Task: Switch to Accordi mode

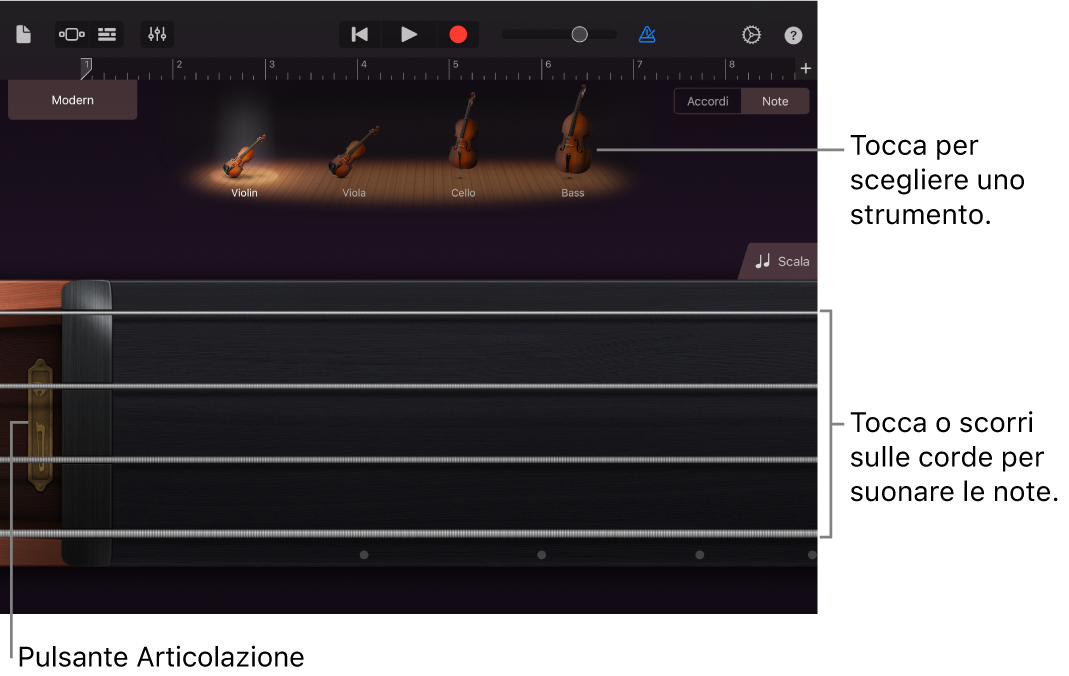Action: click(707, 101)
